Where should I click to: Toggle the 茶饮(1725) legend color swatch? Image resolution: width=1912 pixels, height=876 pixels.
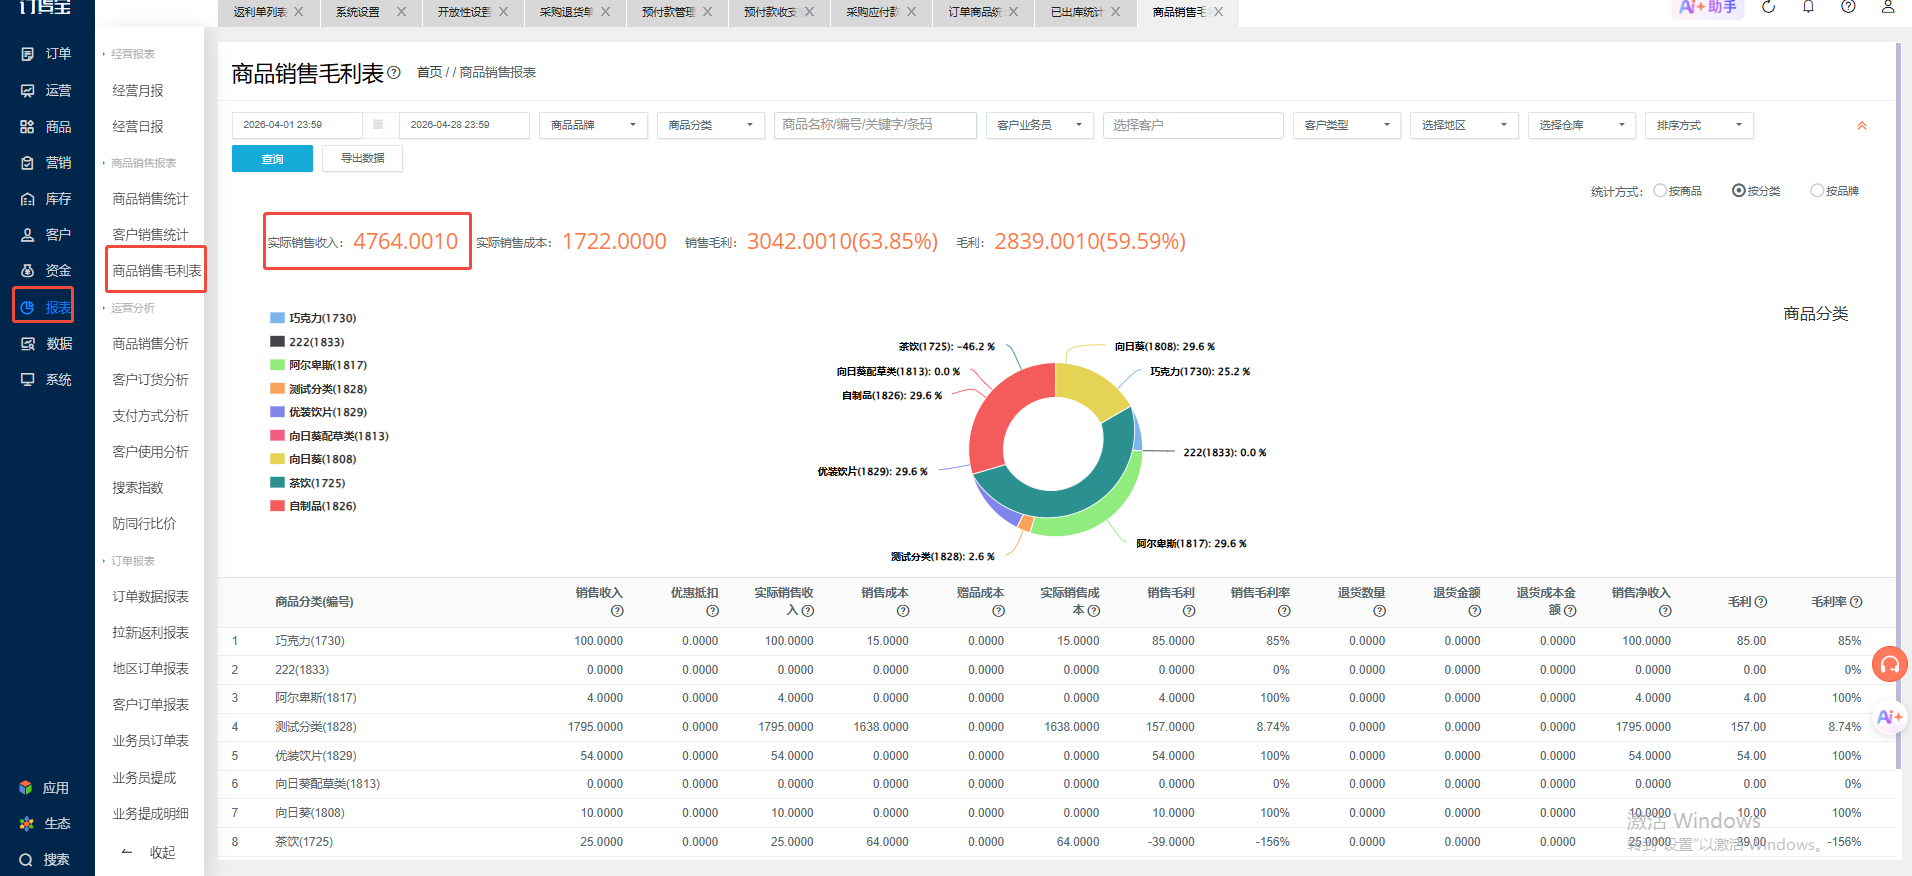pyautogui.click(x=278, y=483)
